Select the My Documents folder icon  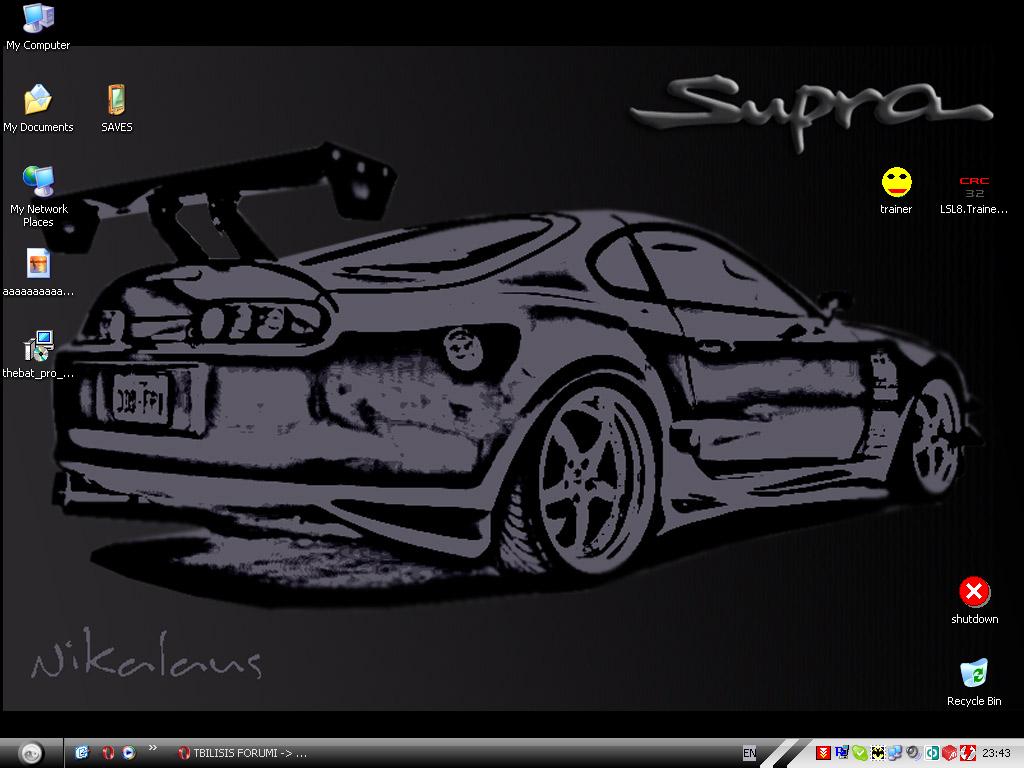[38, 108]
